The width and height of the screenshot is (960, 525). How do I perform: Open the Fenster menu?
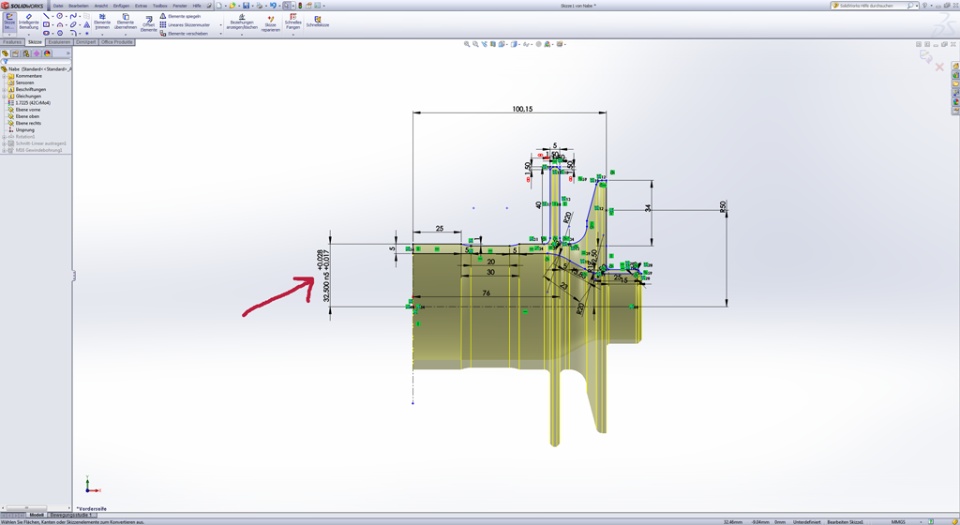tap(179, 6)
